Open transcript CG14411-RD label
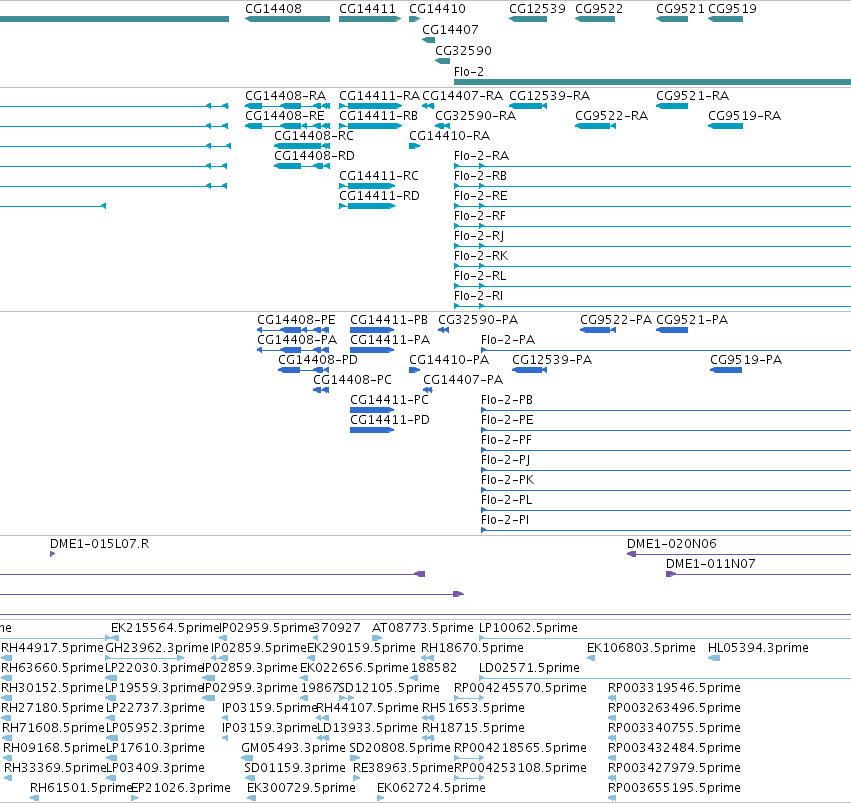851x803 pixels. [379, 196]
